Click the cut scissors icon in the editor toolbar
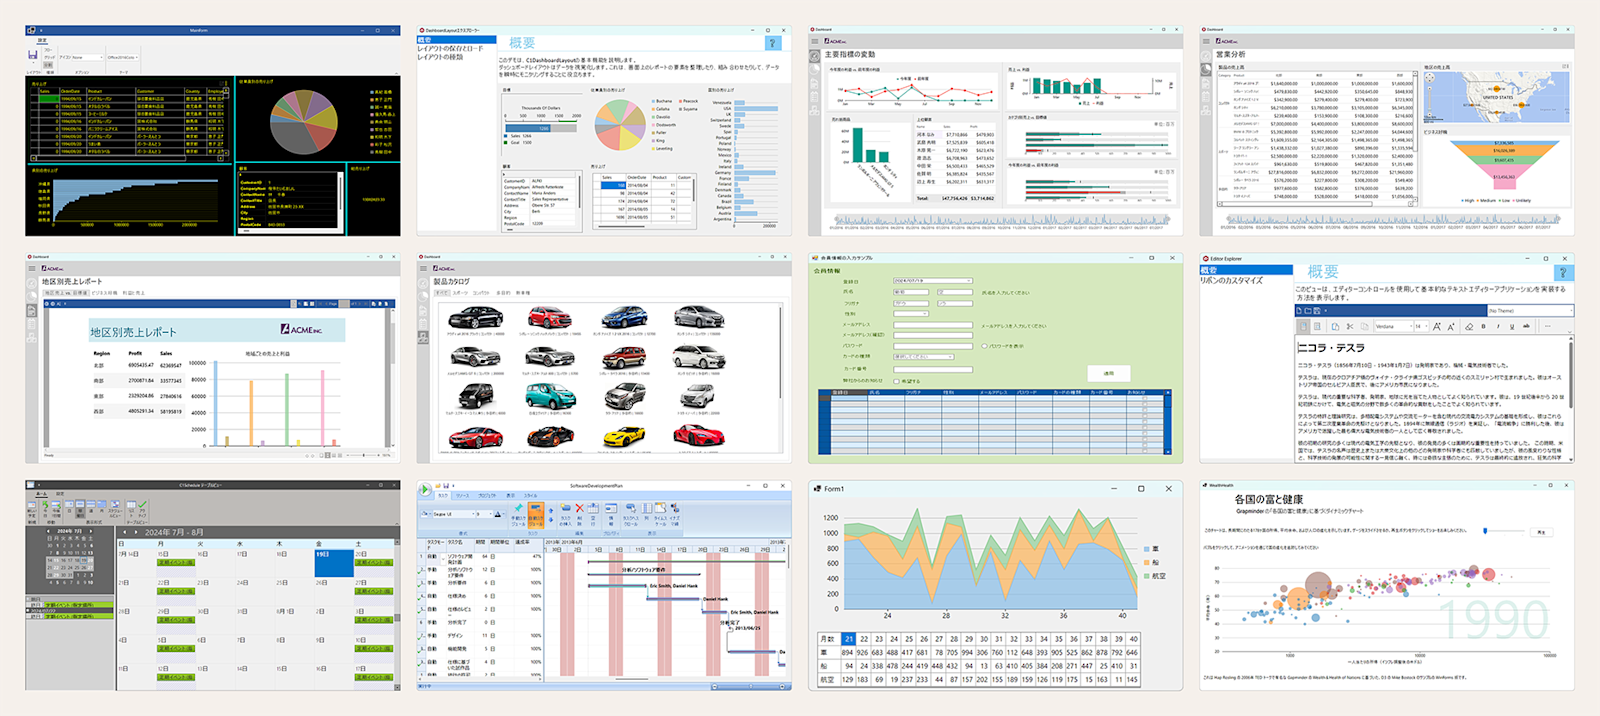 1350,326
